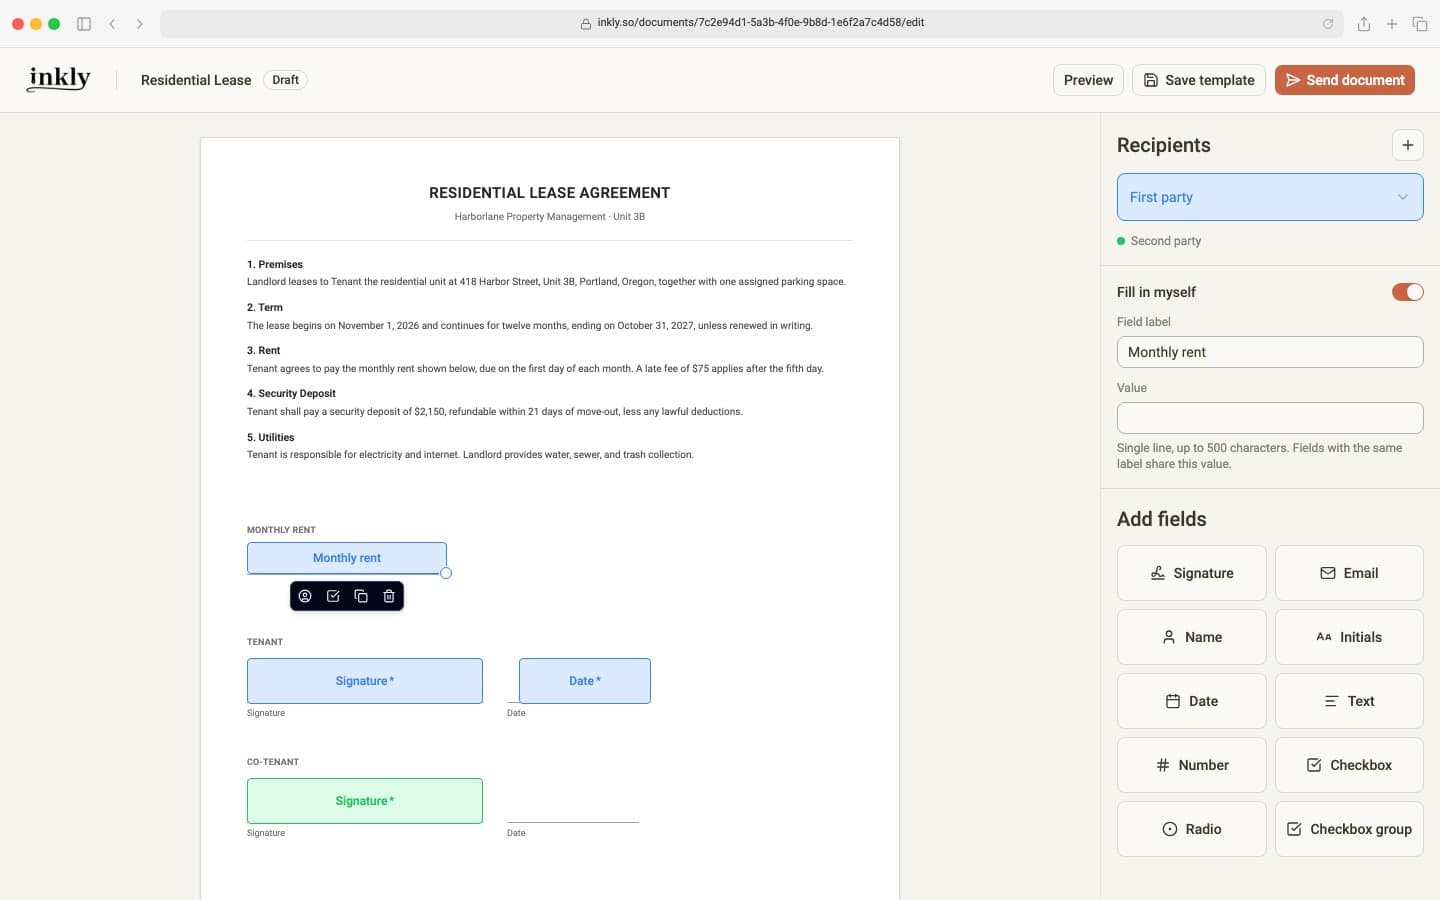Open document Preview
The width and height of the screenshot is (1440, 900).
click(1088, 80)
